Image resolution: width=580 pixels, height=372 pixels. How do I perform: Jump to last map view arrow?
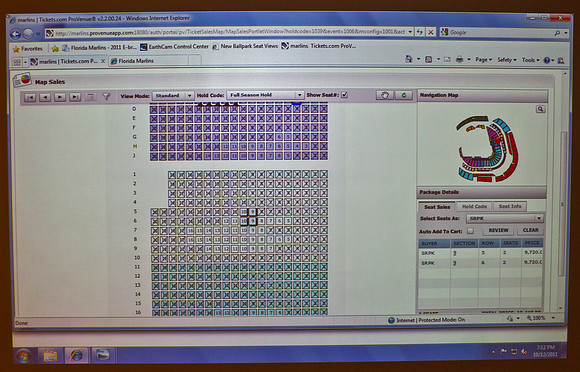point(75,97)
